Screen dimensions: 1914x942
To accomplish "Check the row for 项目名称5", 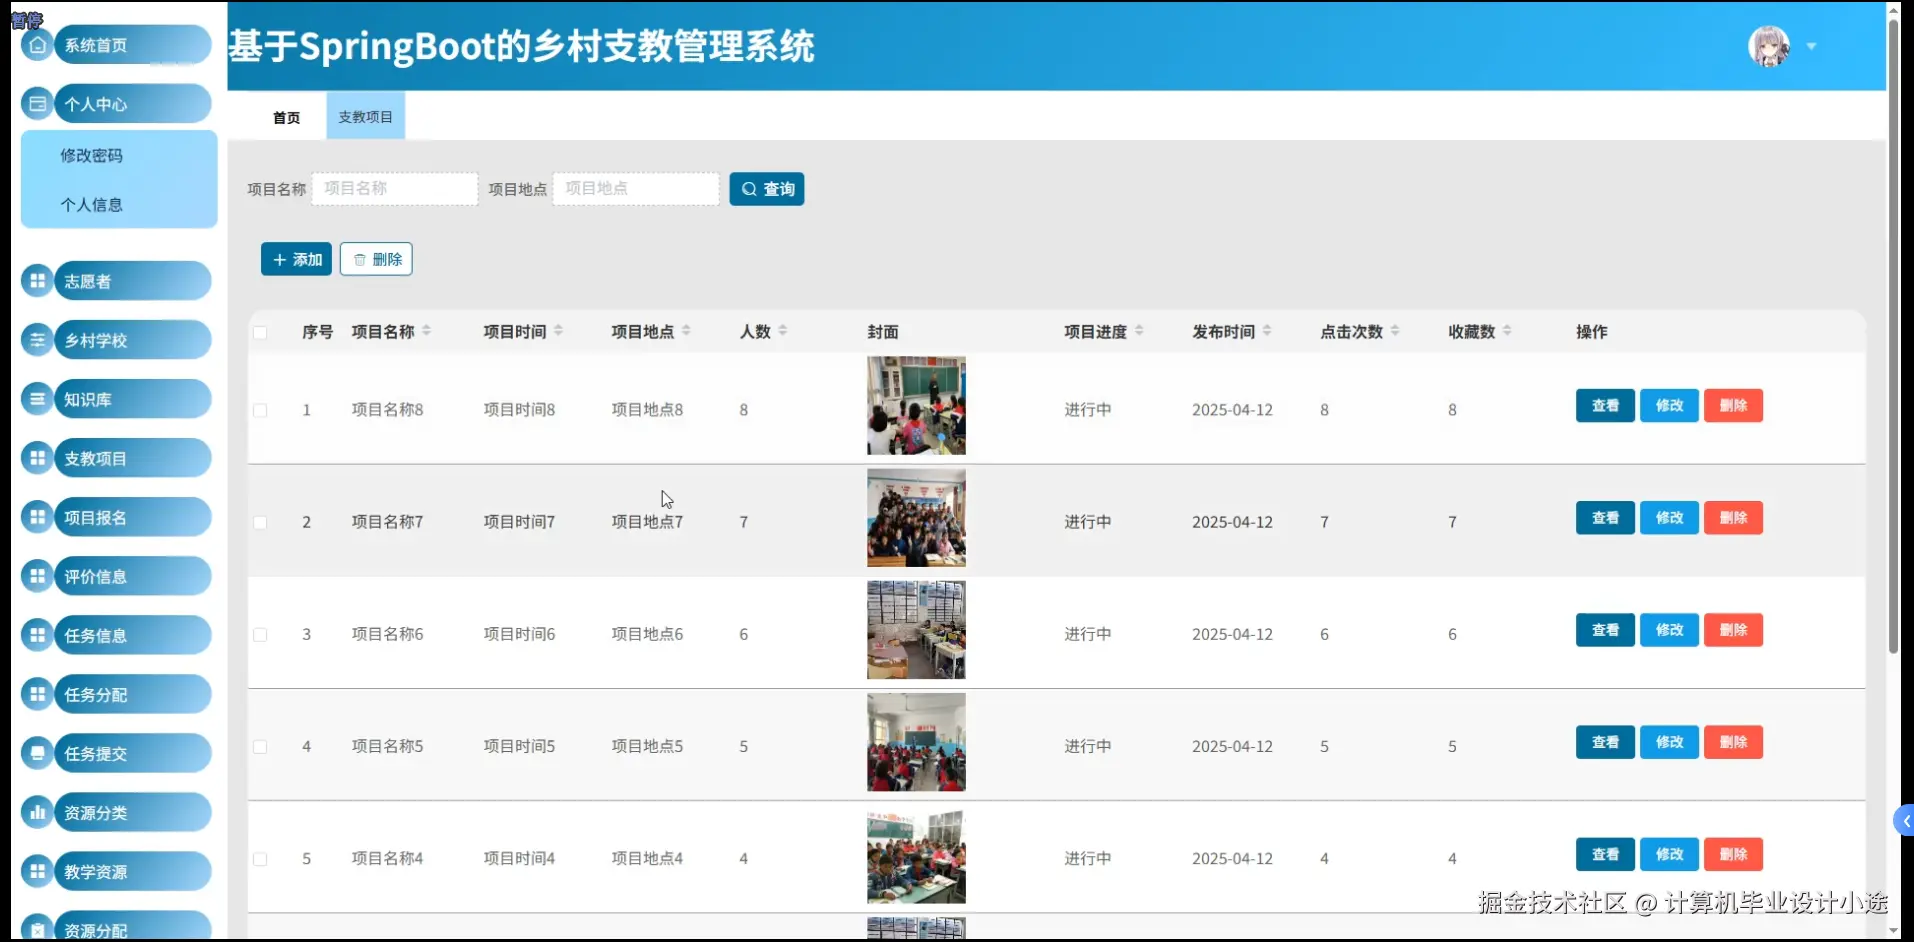I will [x=260, y=746].
